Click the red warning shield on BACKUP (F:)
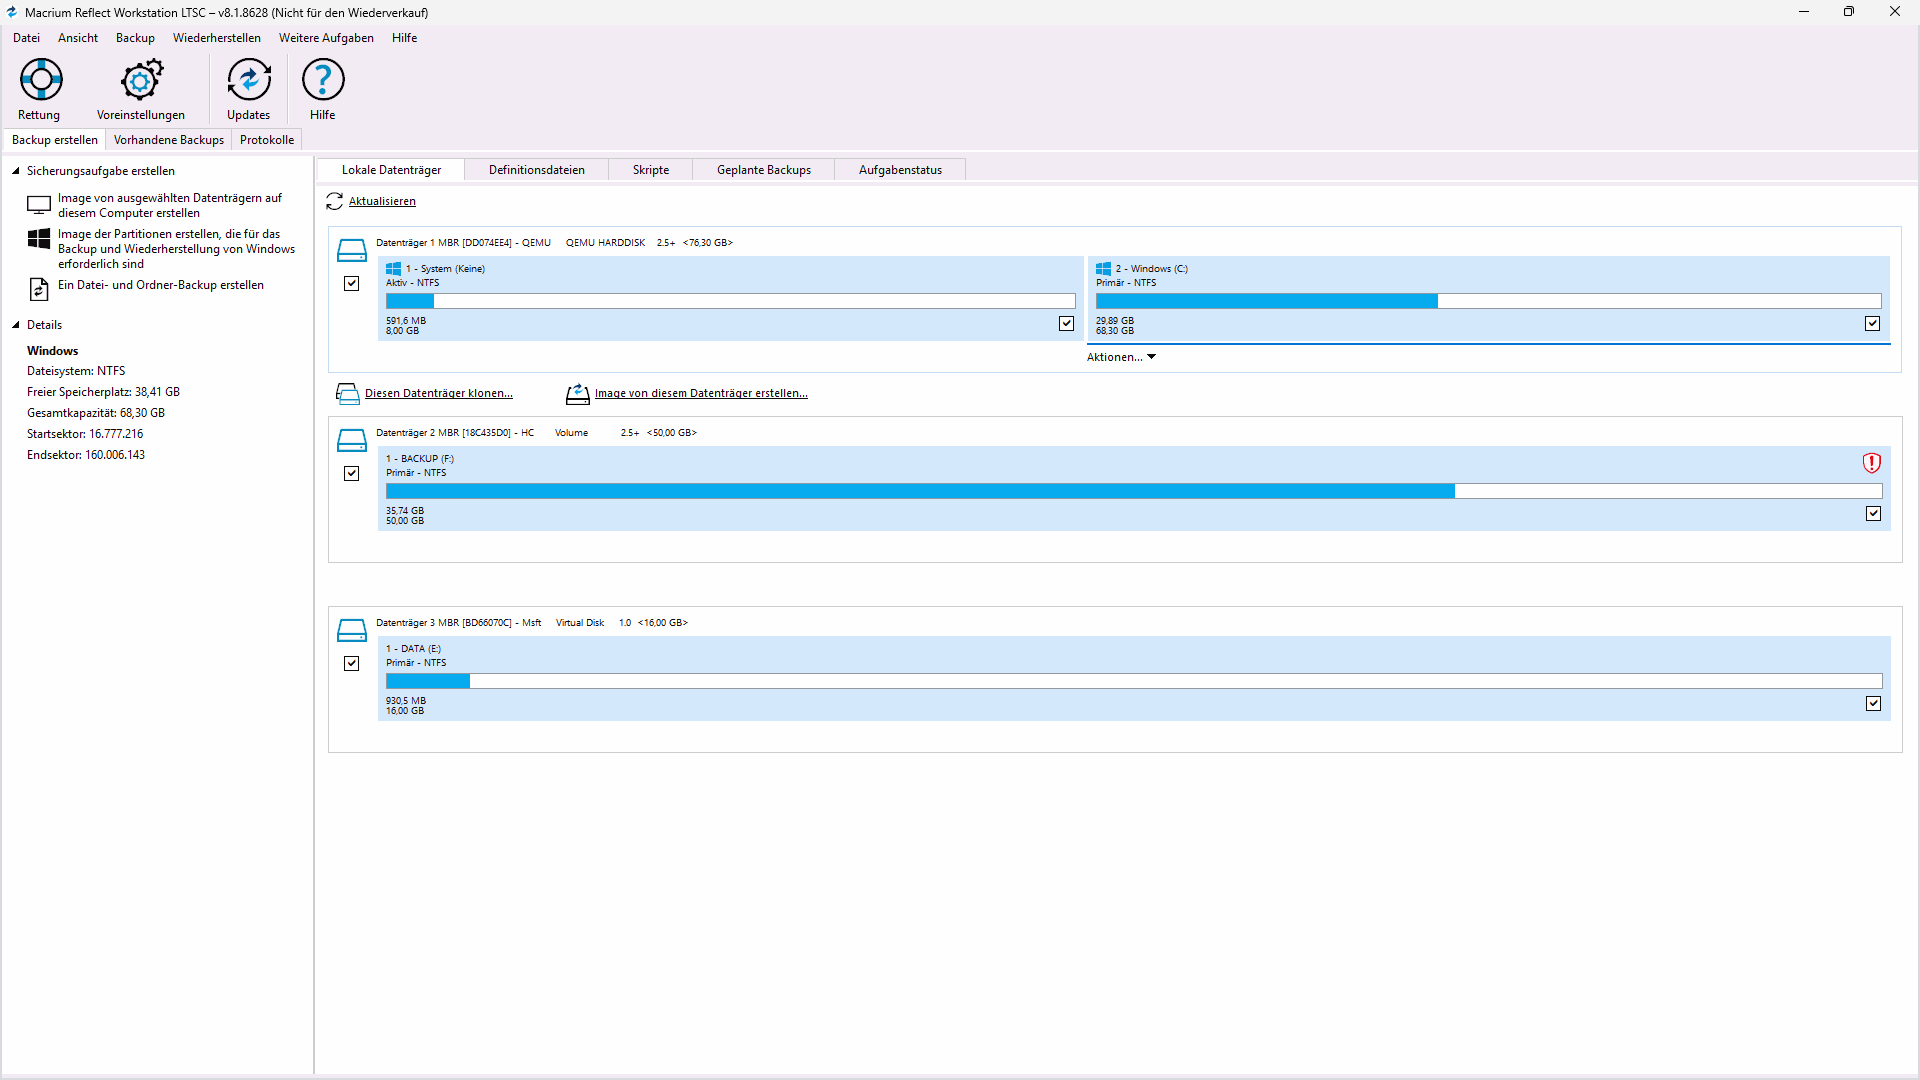This screenshot has height=1080, width=1920. click(x=1872, y=463)
